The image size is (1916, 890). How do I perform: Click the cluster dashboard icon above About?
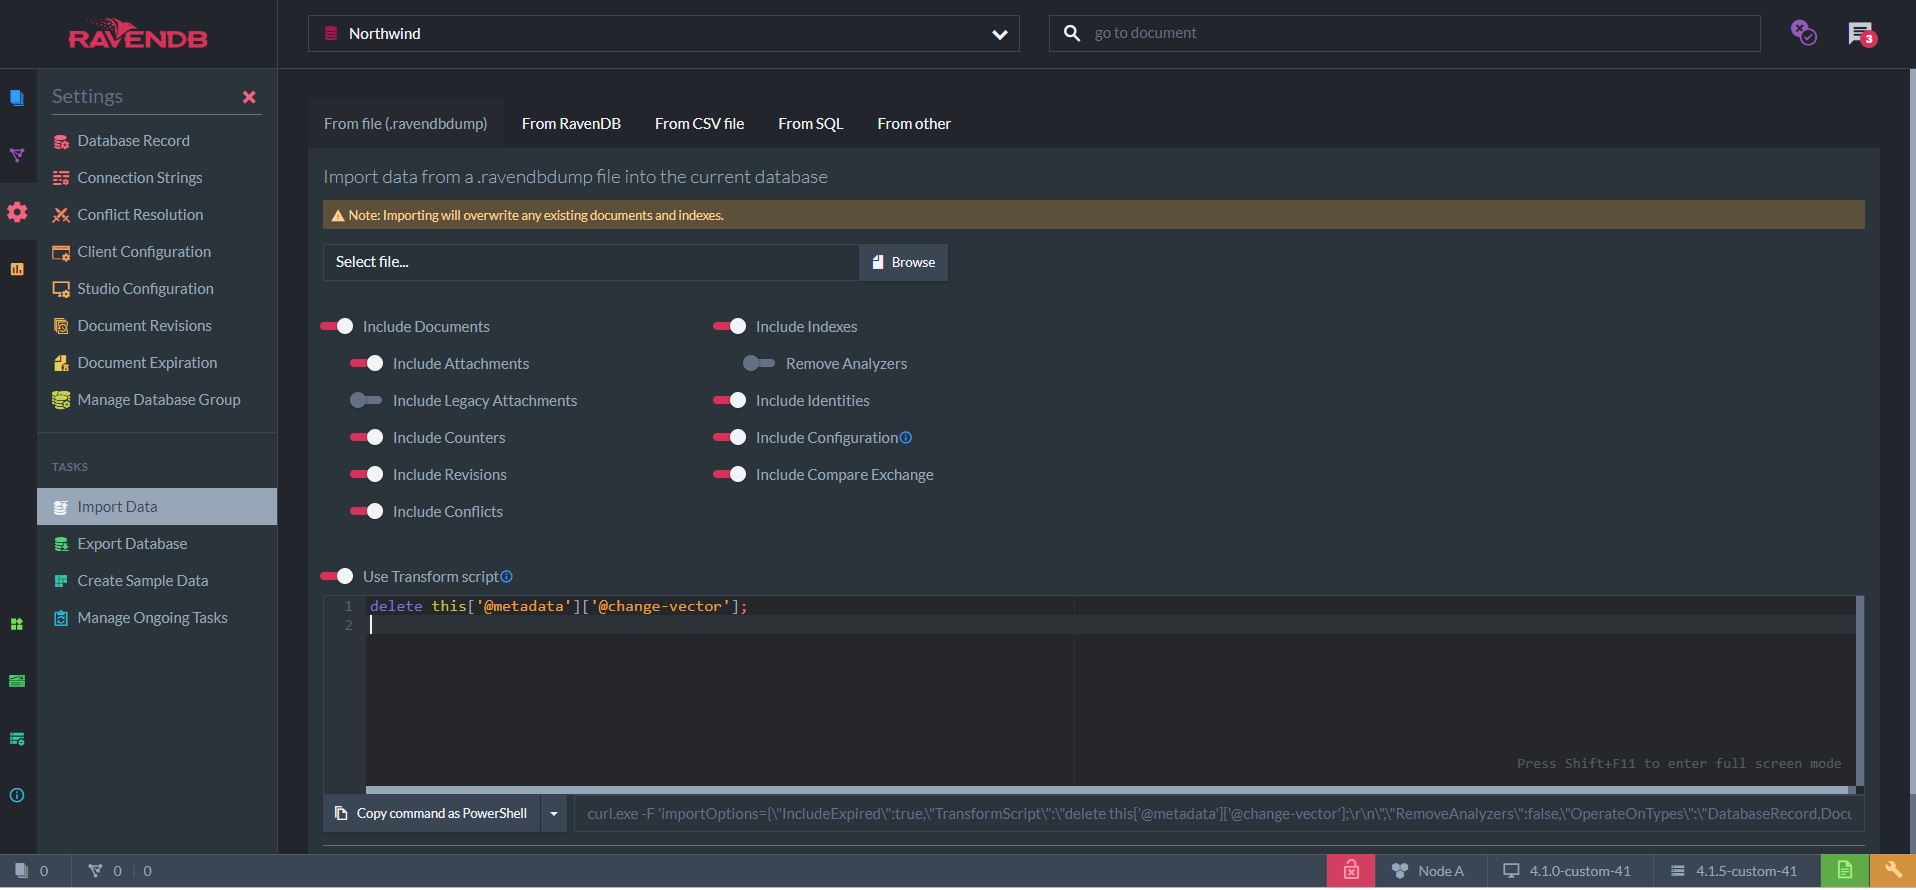click(17, 739)
